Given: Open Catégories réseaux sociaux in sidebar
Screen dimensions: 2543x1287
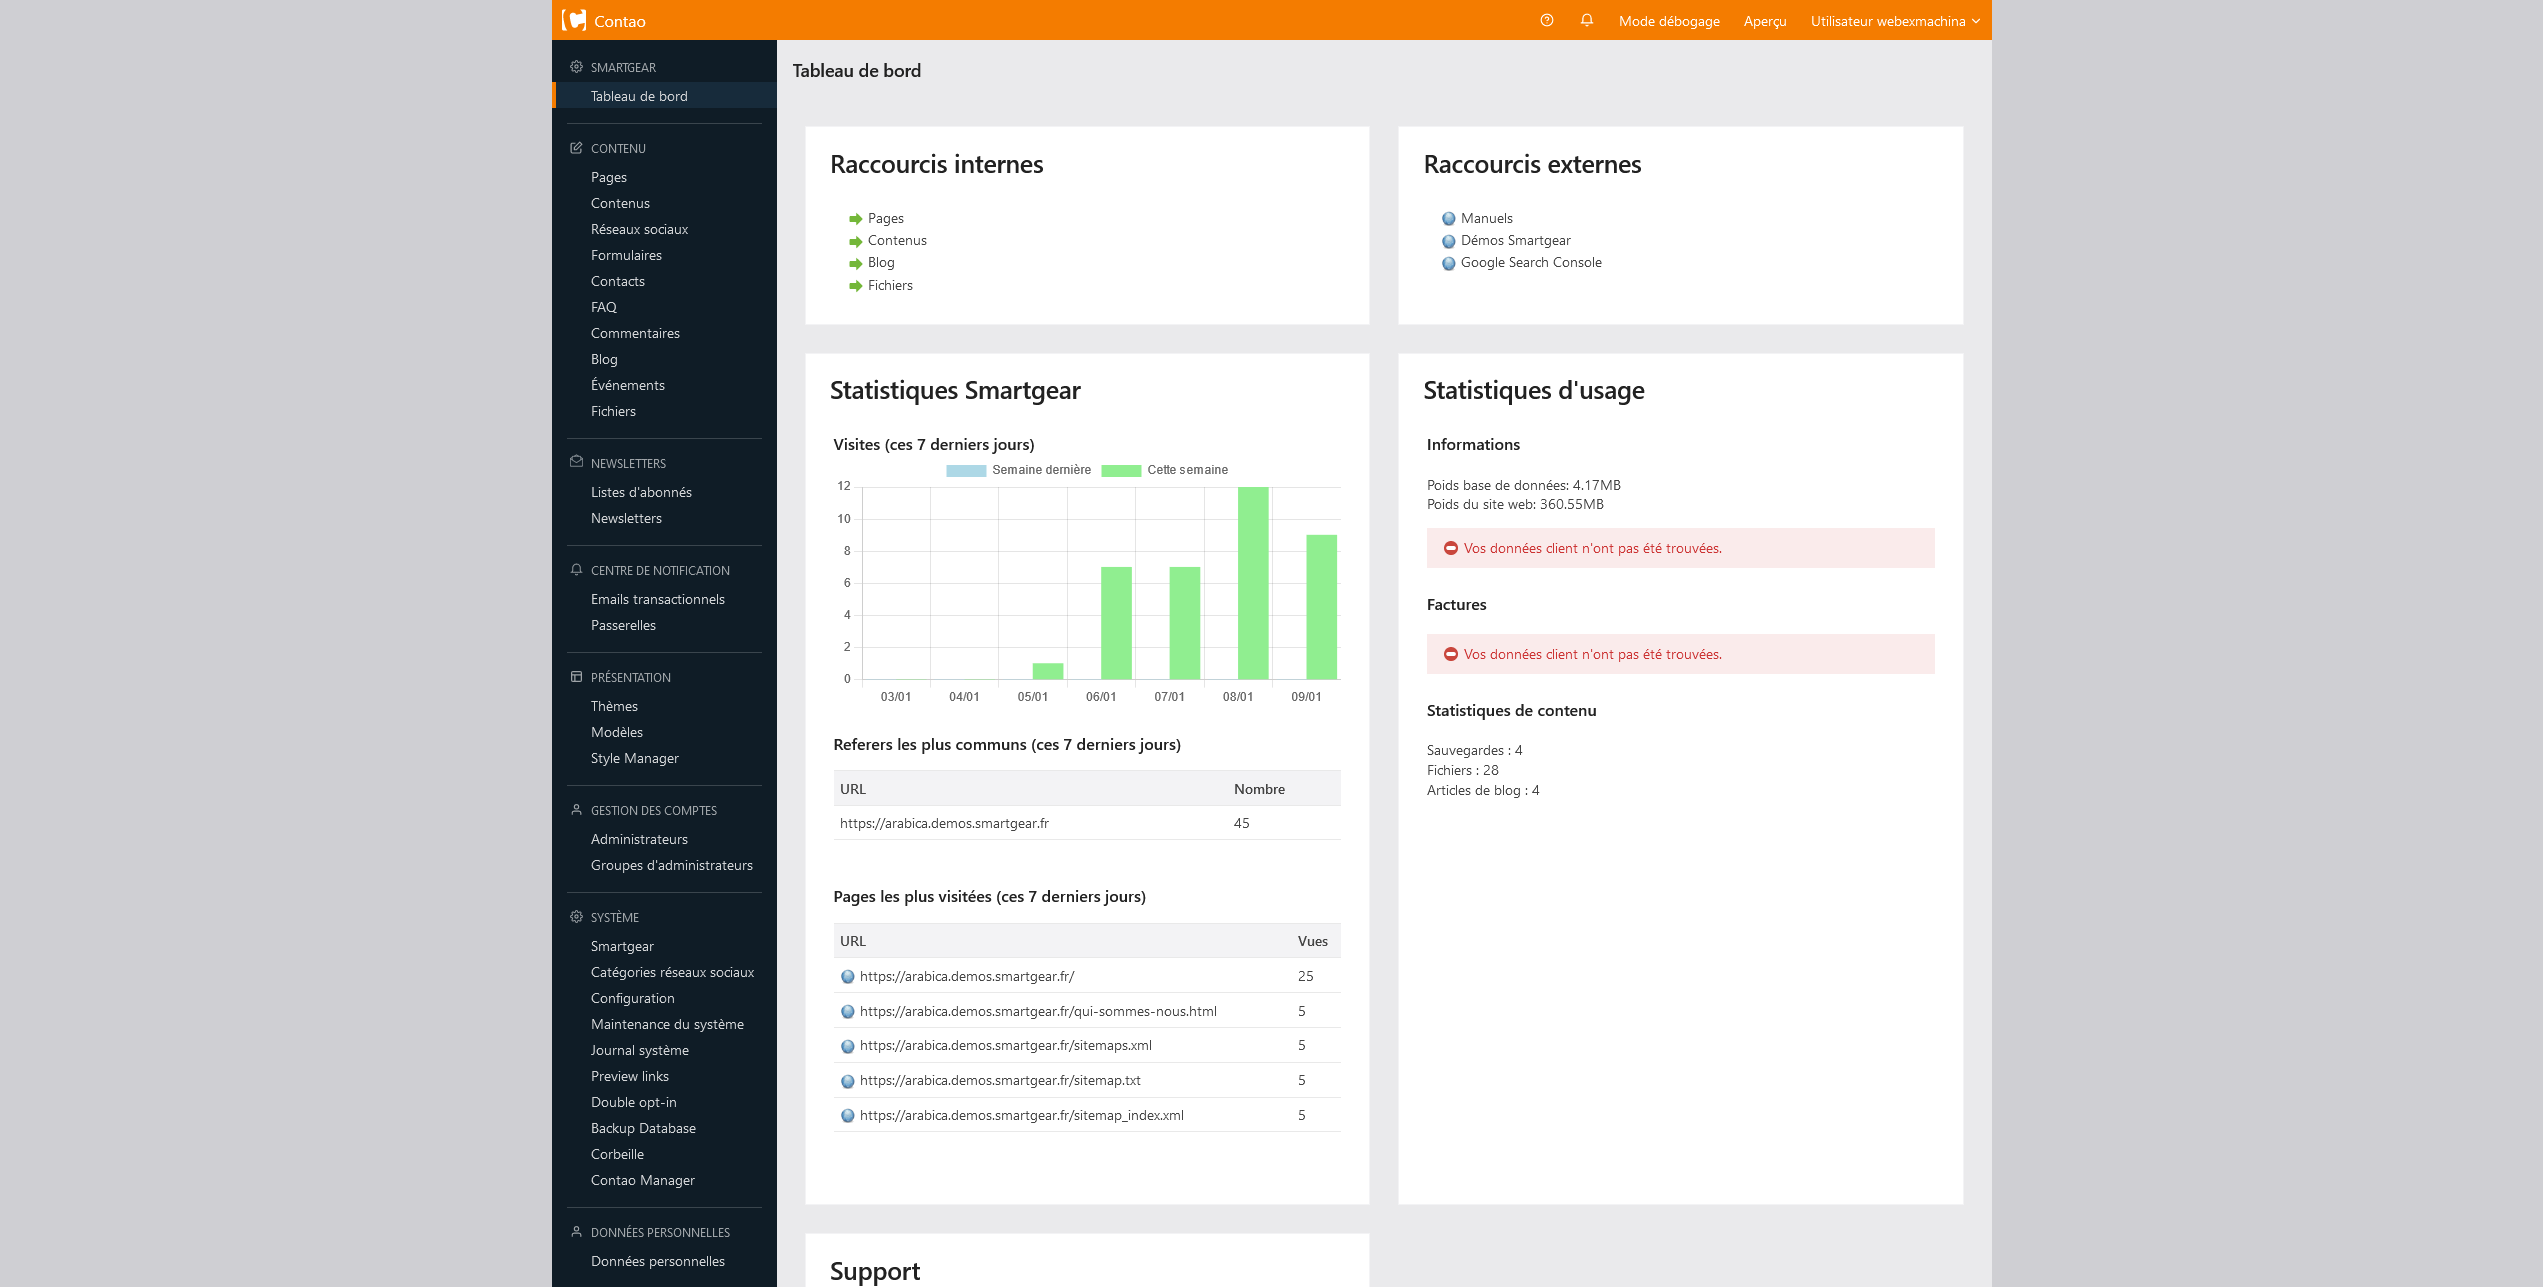Looking at the screenshot, I should 672,972.
